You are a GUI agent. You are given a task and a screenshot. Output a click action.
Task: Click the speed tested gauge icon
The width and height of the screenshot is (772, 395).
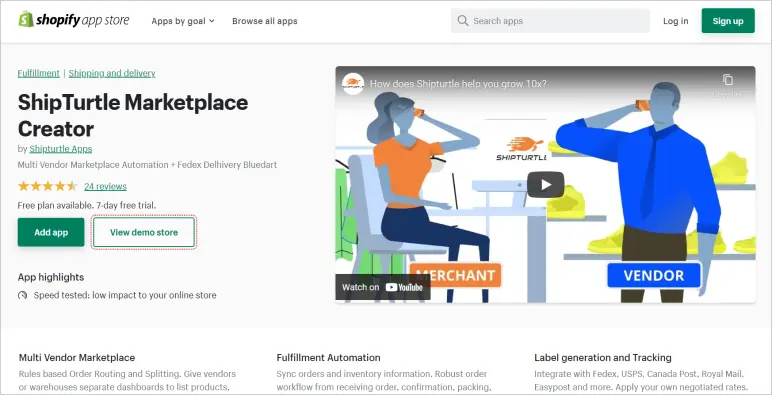click(22, 296)
